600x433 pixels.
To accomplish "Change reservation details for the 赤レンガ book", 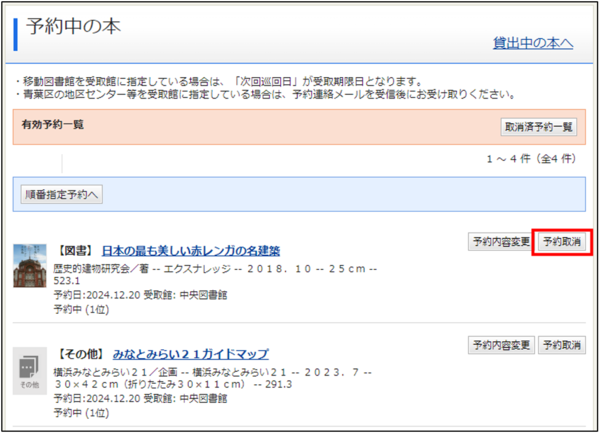I will tap(500, 242).
